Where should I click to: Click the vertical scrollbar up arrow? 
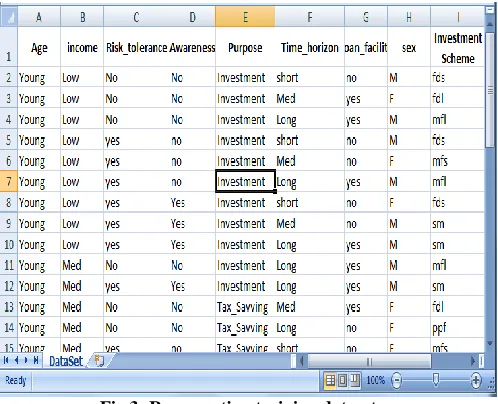tap(490, 24)
